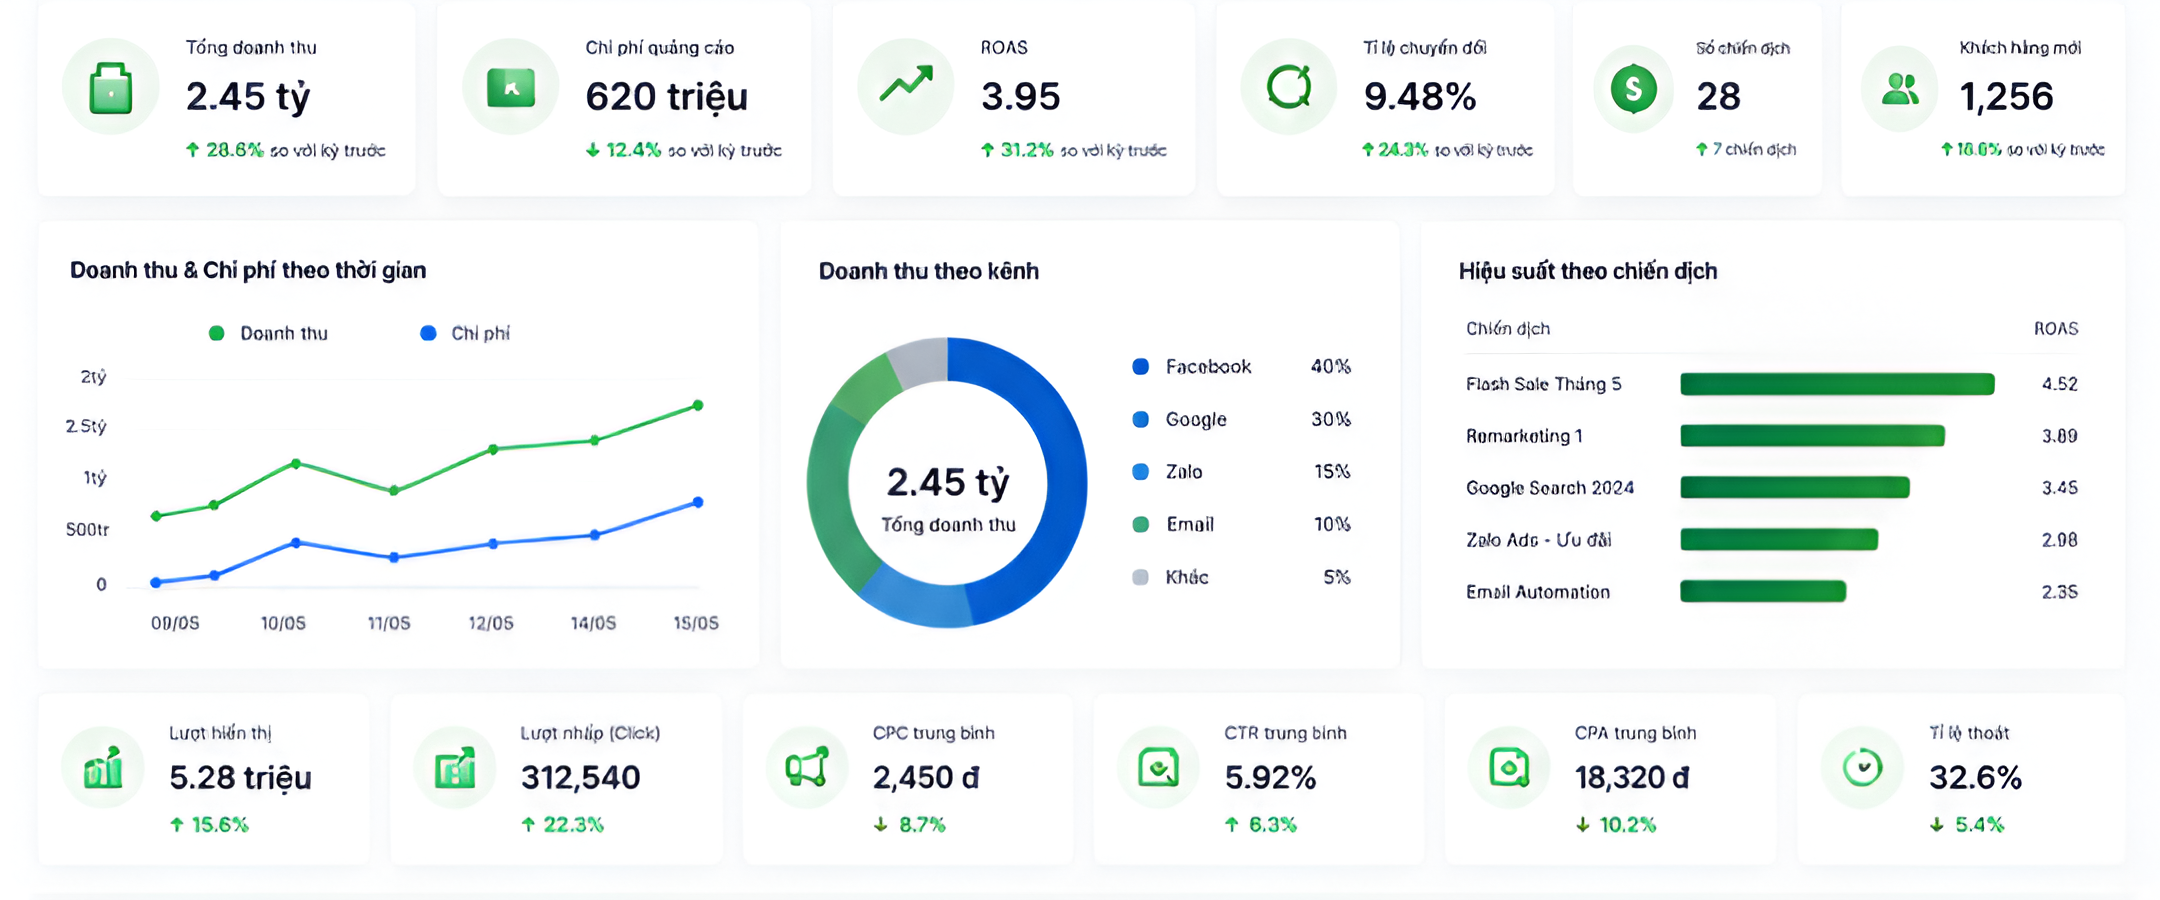Click the Chi phí quảng cáo money icon
2160x900 pixels.
tap(511, 88)
